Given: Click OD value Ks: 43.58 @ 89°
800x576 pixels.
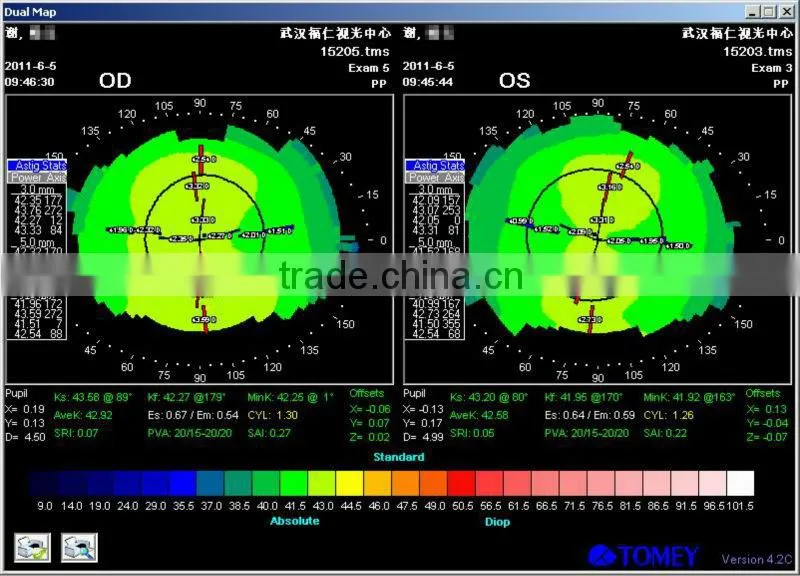Looking at the screenshot, I should pyautogui.click(x=93, y=397).
